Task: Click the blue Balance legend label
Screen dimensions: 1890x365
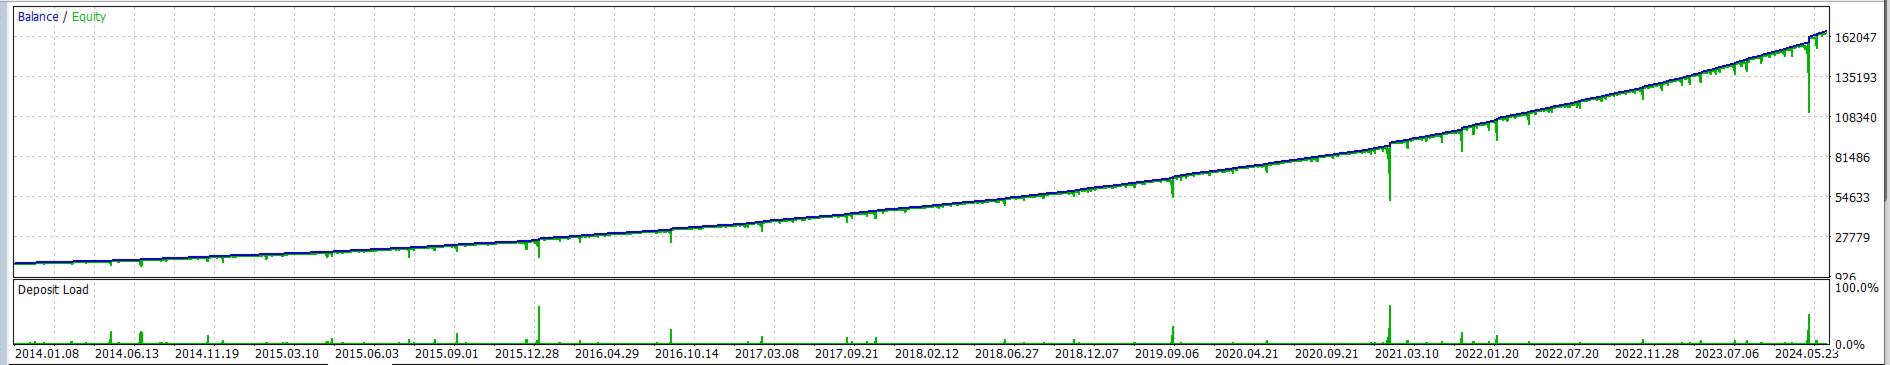Action: 38,17
